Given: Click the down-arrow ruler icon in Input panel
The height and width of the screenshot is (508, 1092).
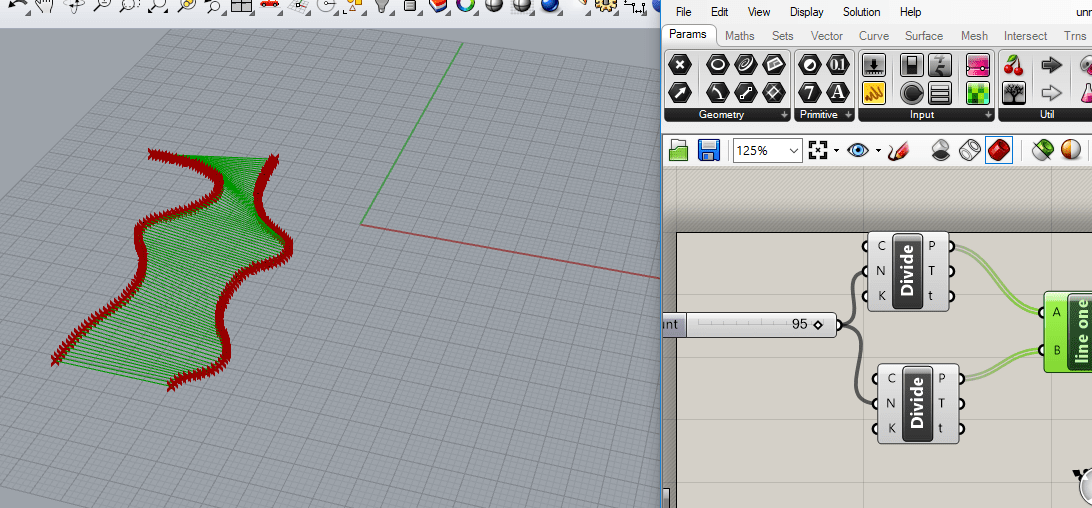Looking at the screenshot, I should [x=874, y=66].
